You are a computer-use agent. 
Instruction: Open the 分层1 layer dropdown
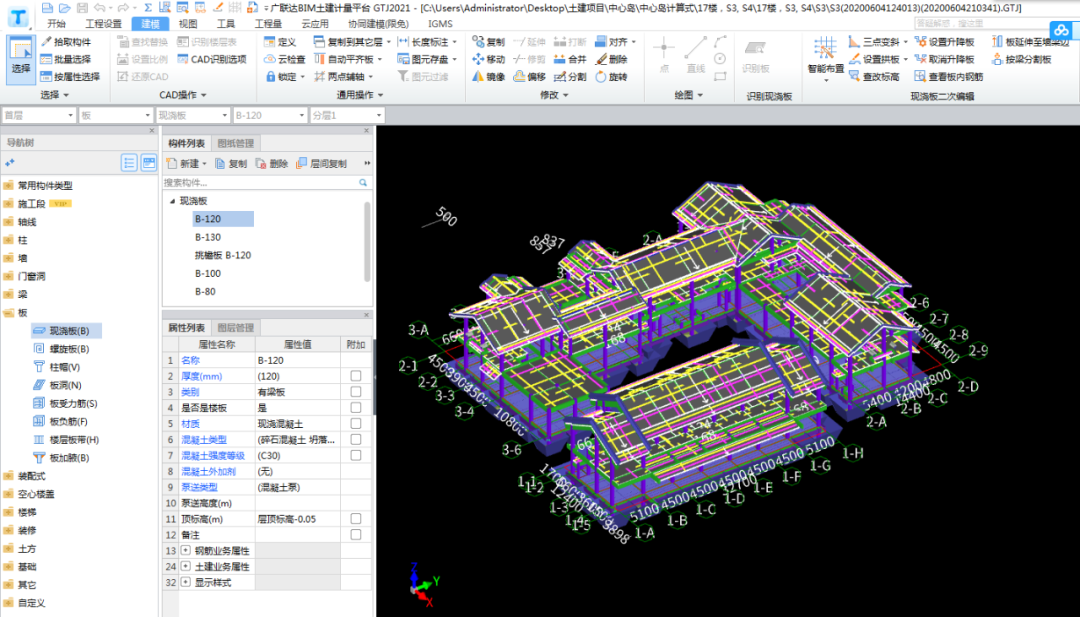pyautogui.click(x=346, y=115)
